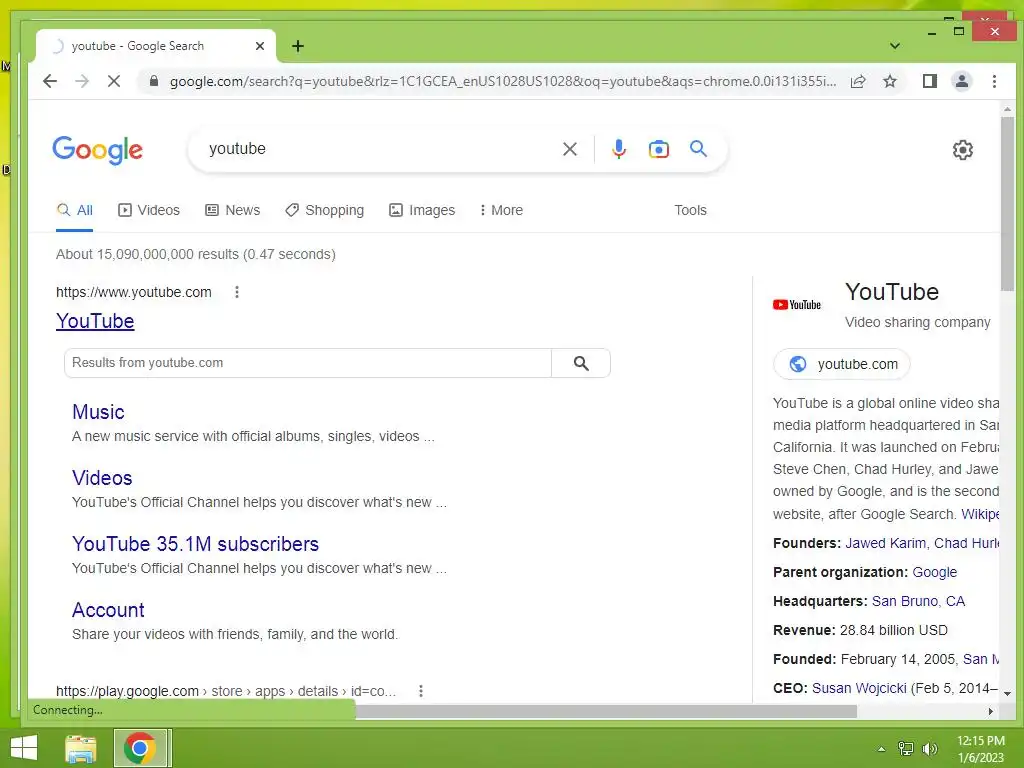Open the Tools filter options
This screenshot has height=768, width=1024.
pos(690,210)
